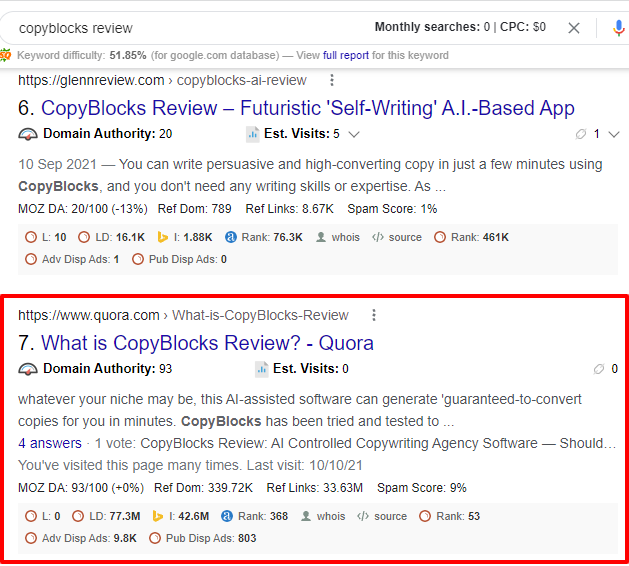Click 'Spam Score: 9%' value
The height and width of the screenshot is (566, 629).
[422, 488]
